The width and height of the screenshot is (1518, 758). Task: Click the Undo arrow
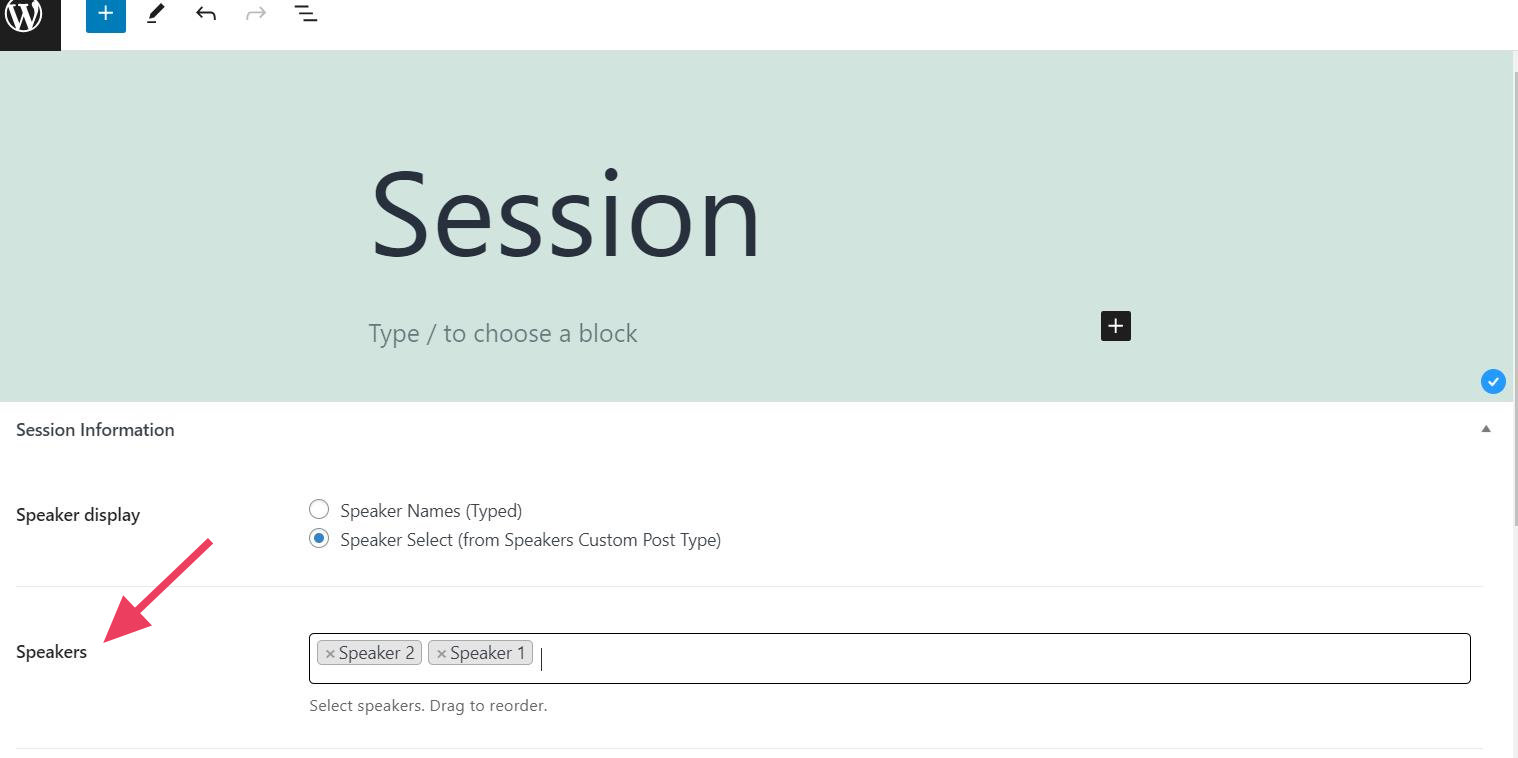point(206,14)
